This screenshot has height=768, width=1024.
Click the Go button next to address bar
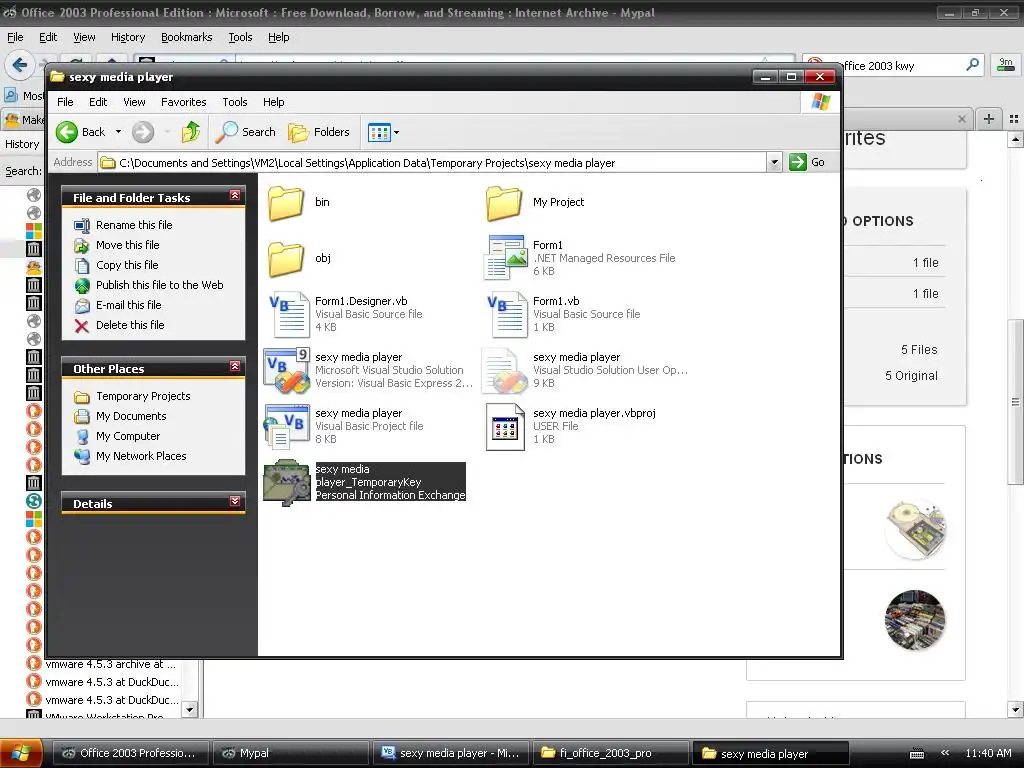click(x=807, y=163)
